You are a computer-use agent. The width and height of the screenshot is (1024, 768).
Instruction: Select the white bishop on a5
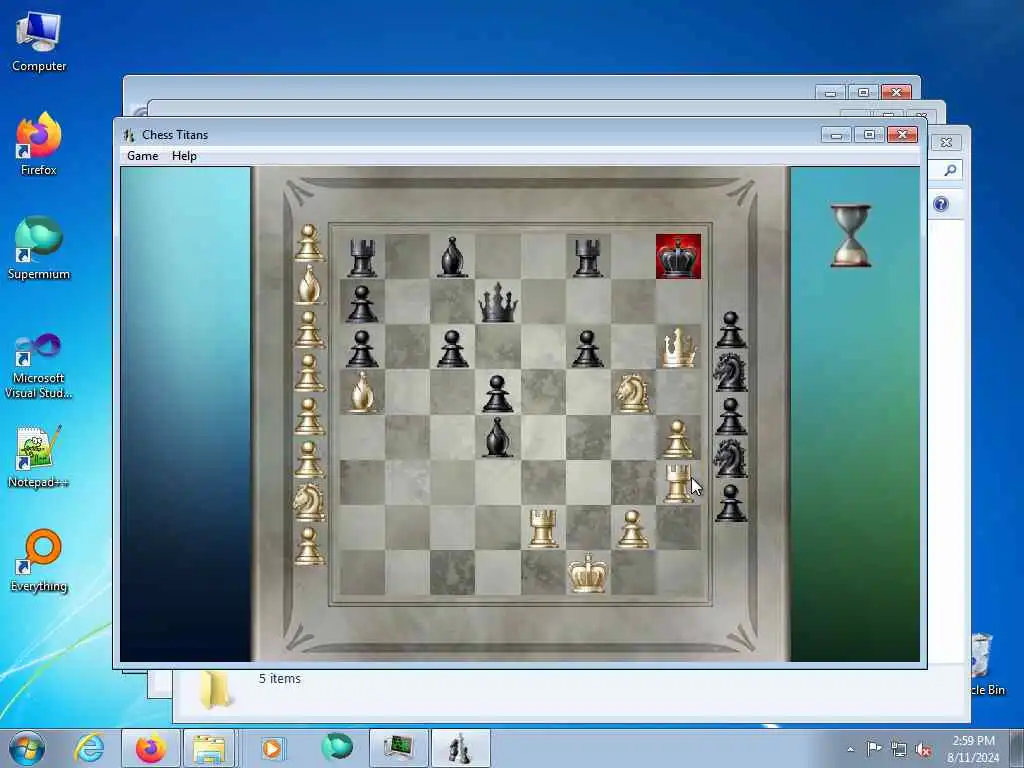[x=362, y=392]
